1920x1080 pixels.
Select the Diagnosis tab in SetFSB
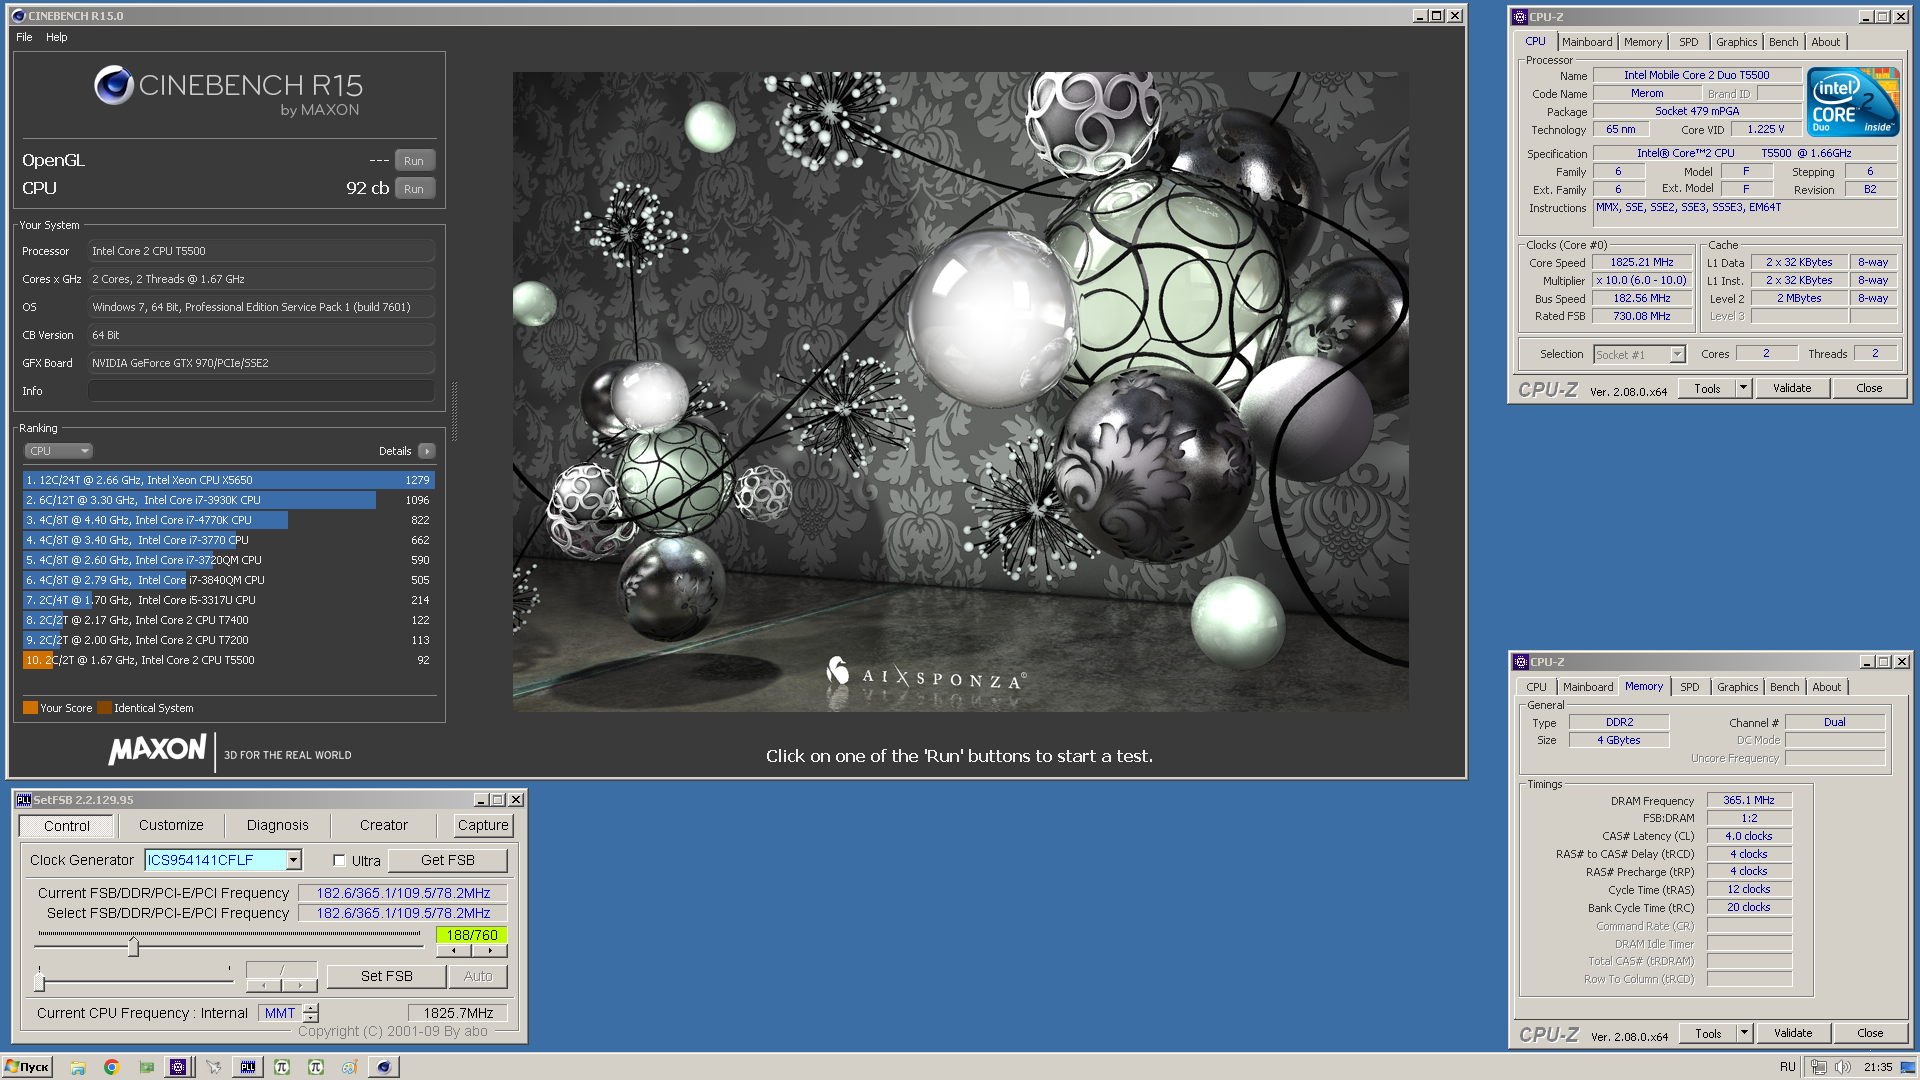277,826
